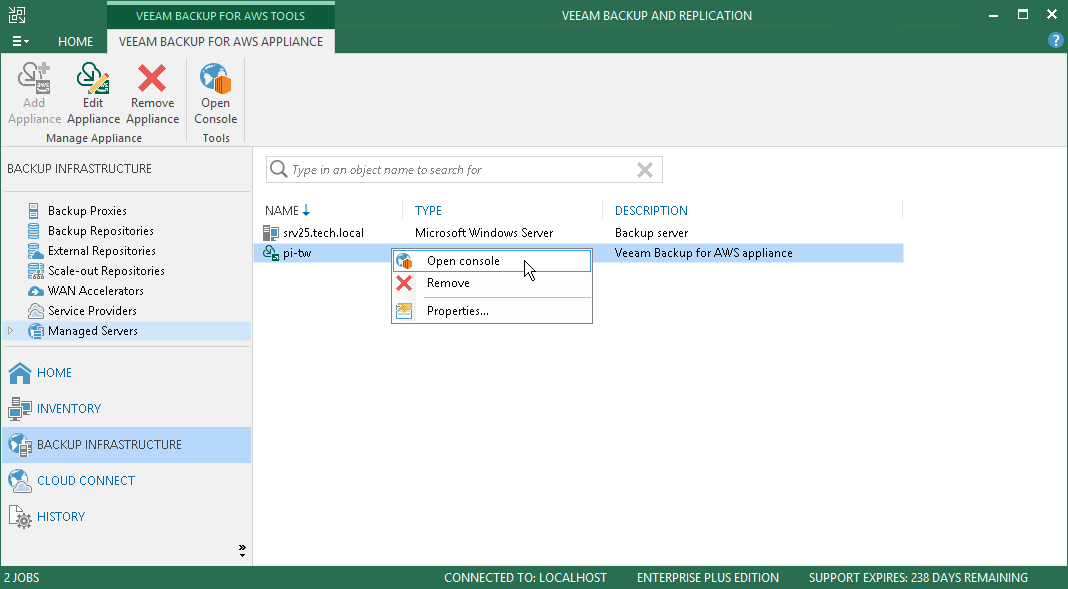Click the Cloud Connect navigation icon
The height and width of the screenshot is (589, 1068).
click(x=20, y=481)
